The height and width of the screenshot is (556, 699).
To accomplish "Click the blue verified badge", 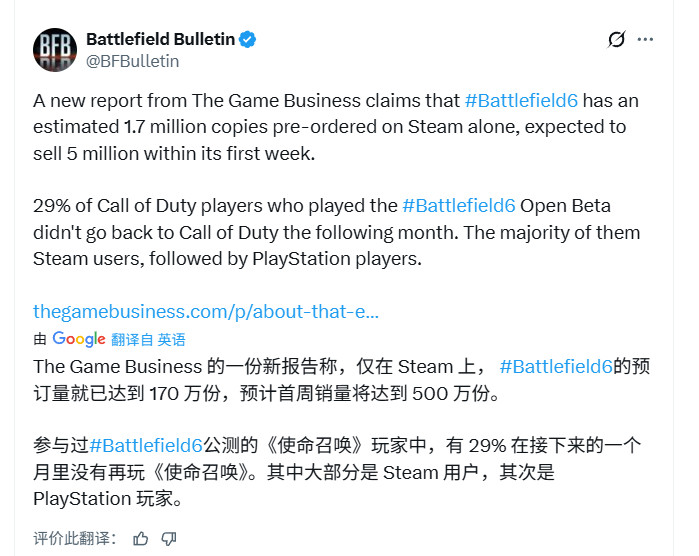I will coord(249,40).
